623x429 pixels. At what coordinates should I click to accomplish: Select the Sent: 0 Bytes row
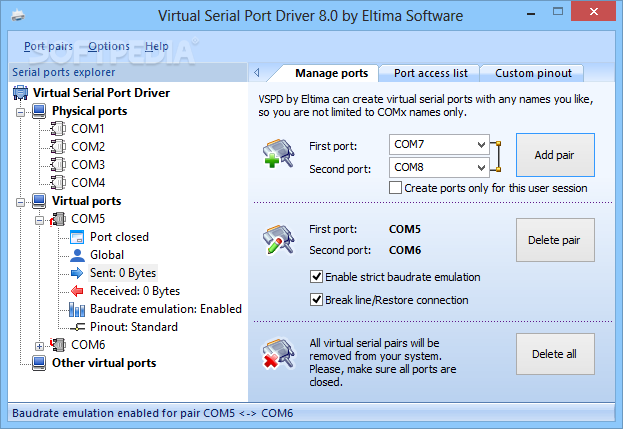pos(123,273)
